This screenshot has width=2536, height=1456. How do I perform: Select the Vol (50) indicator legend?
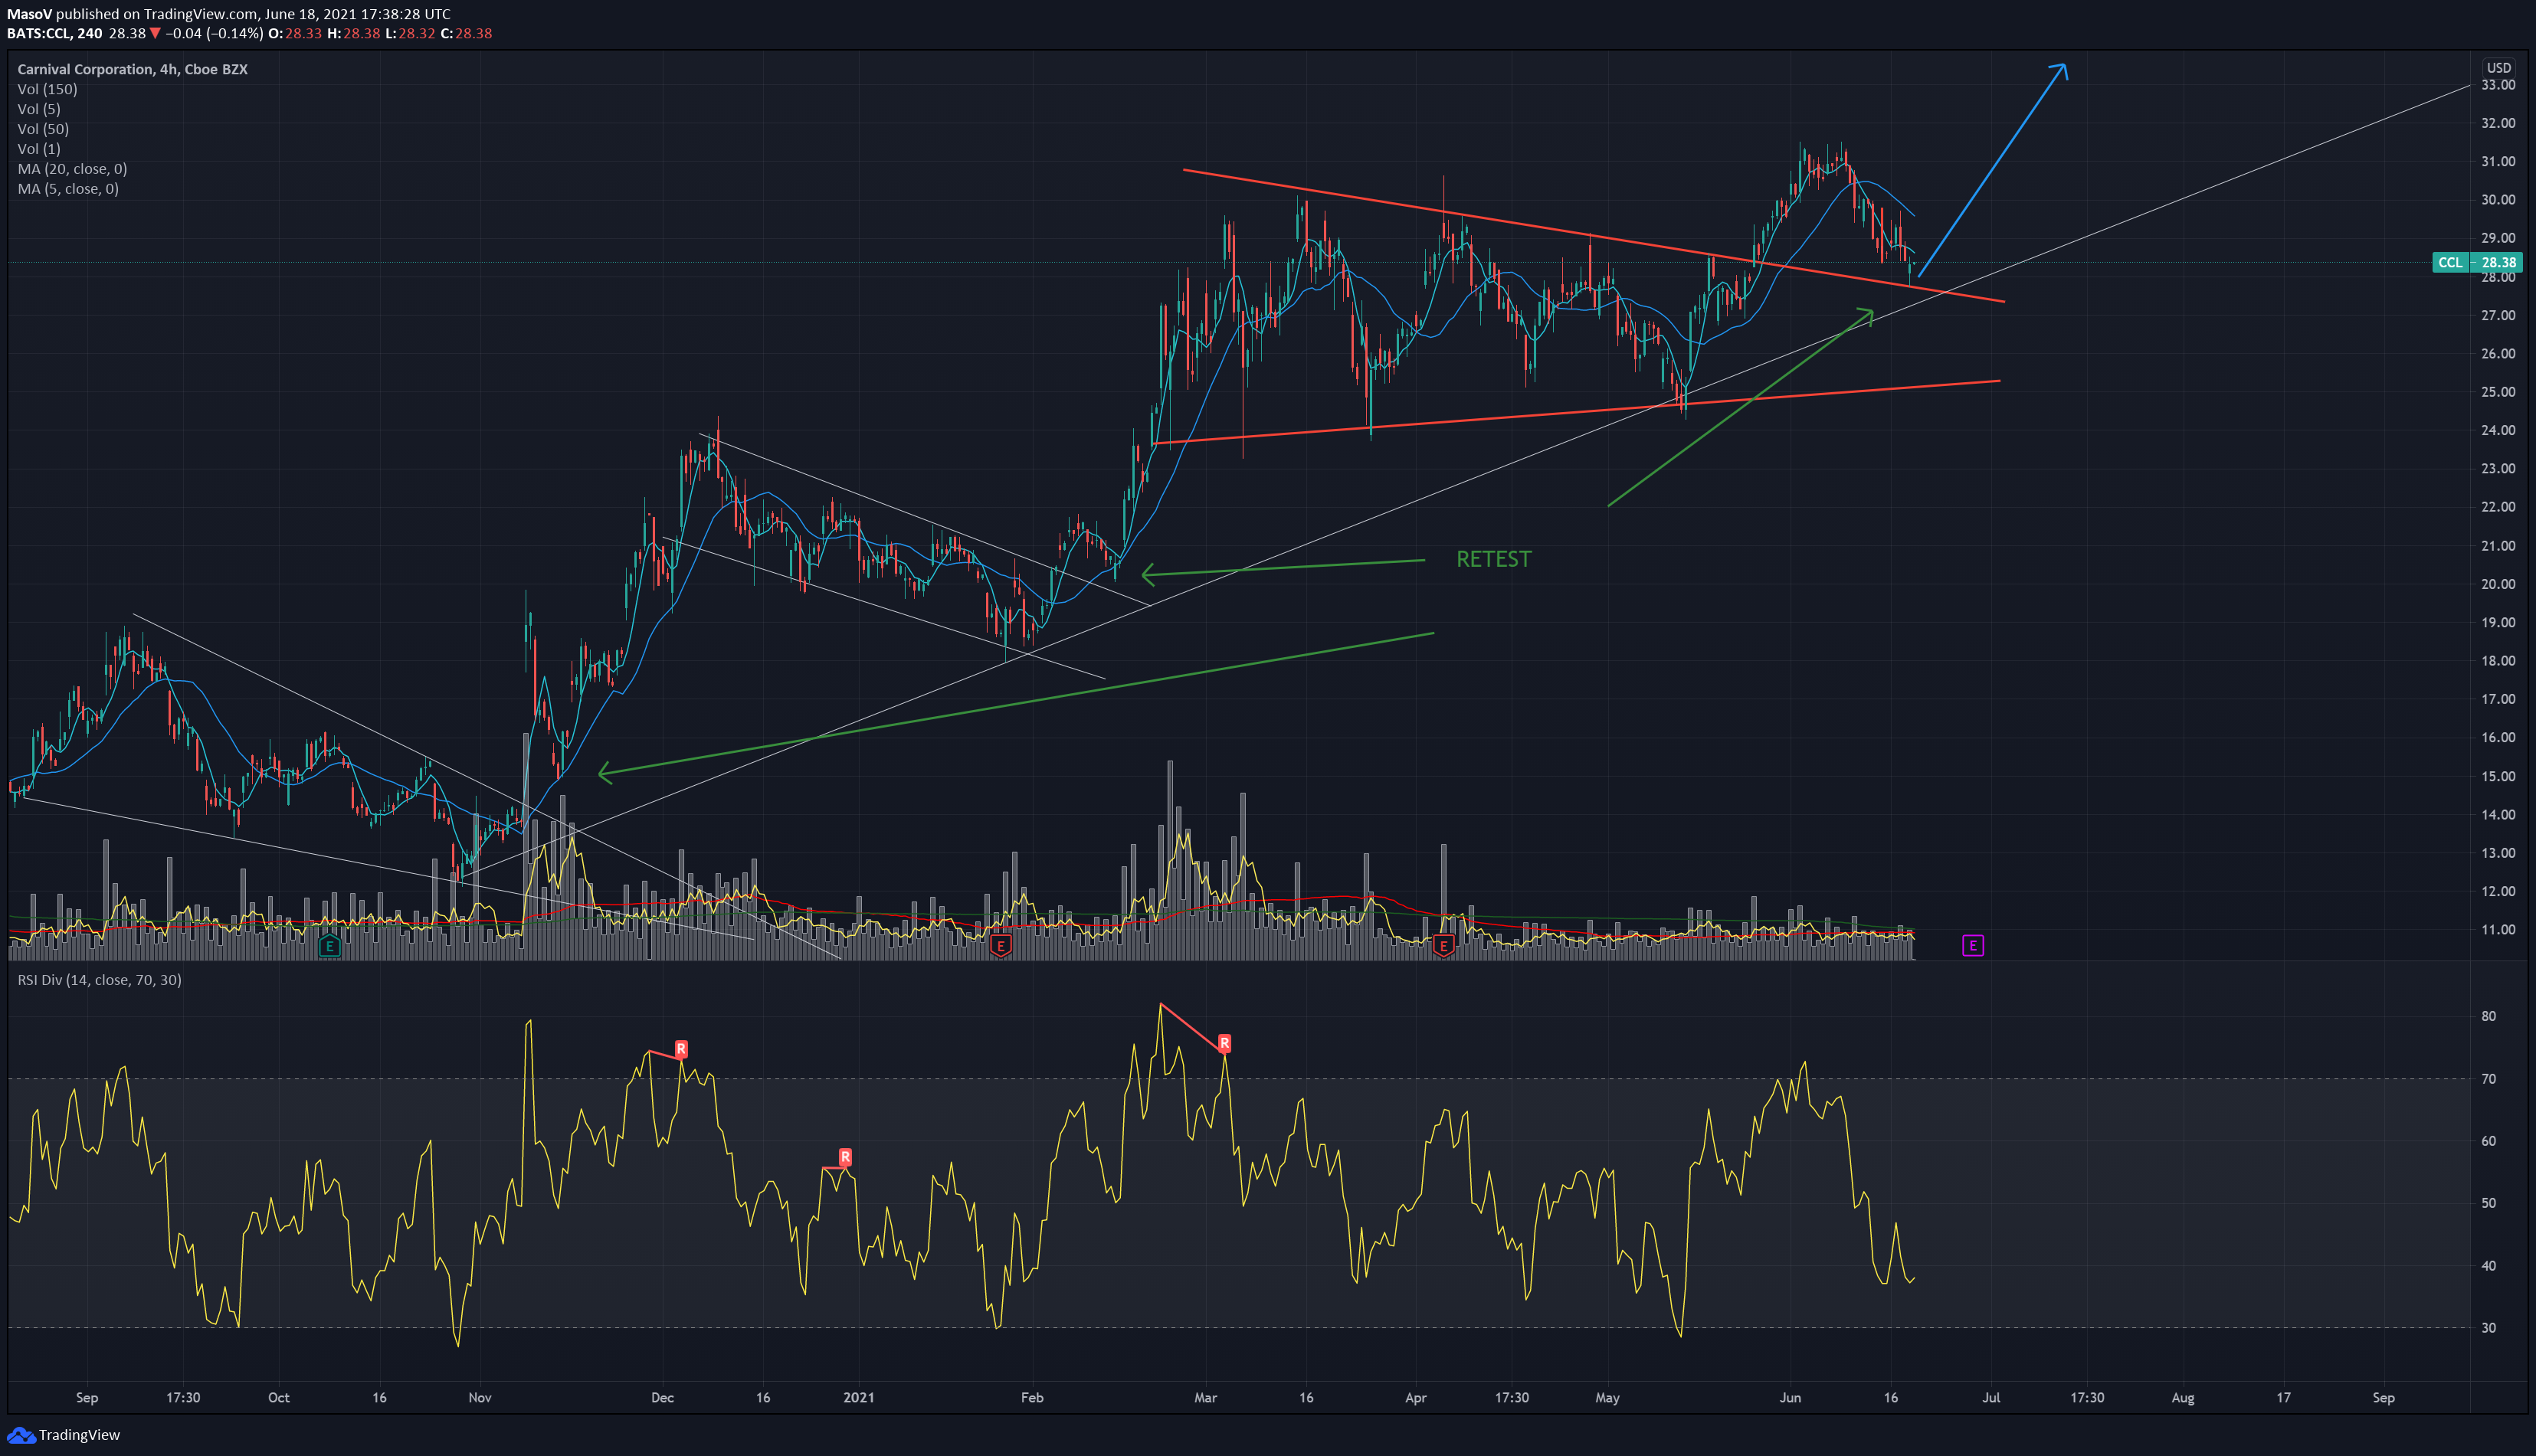(x=43, y=129)
